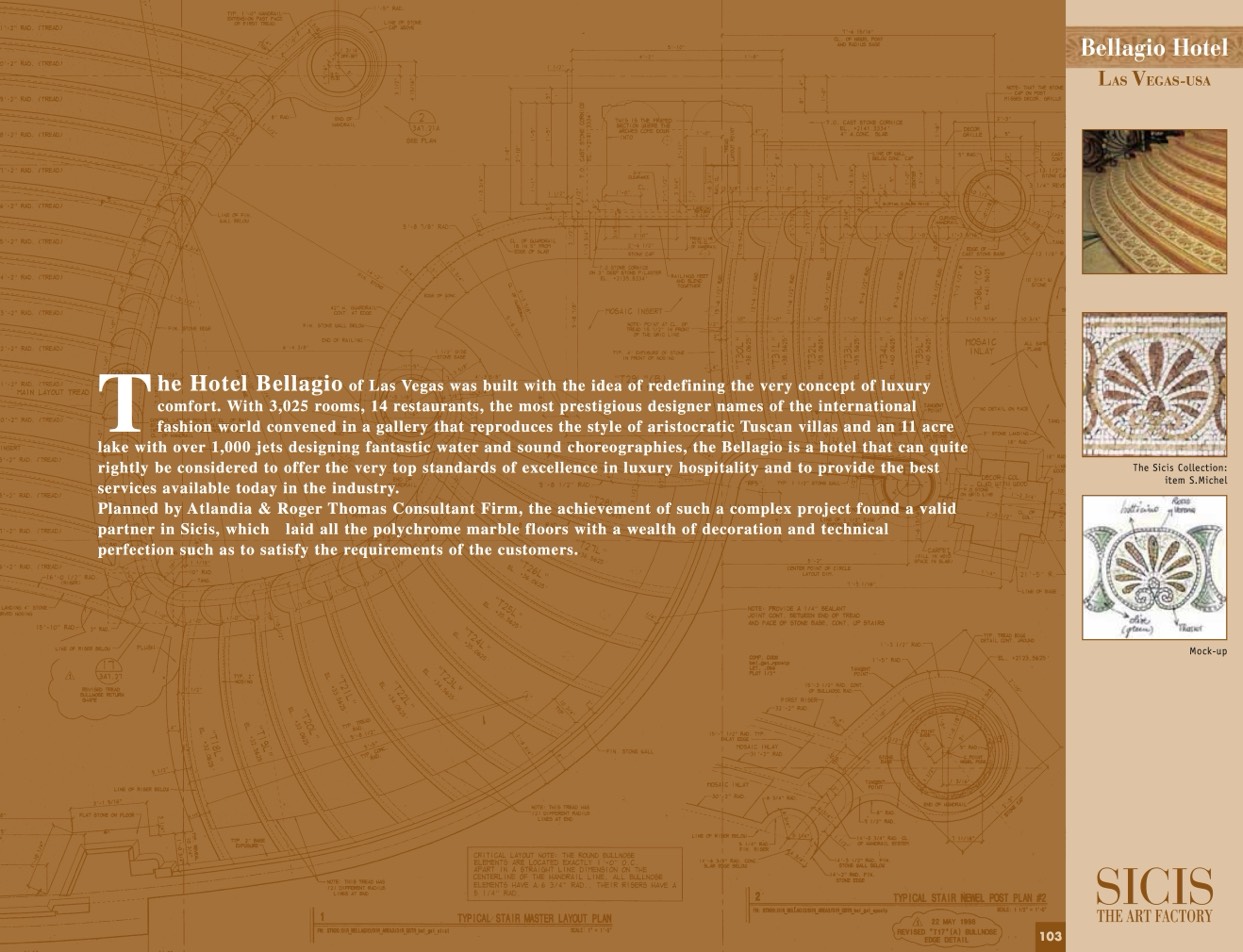Open the S.Michel mosaic palmette image
The width and height of the screenshot is (1243, 952).
click(1153, 384)
